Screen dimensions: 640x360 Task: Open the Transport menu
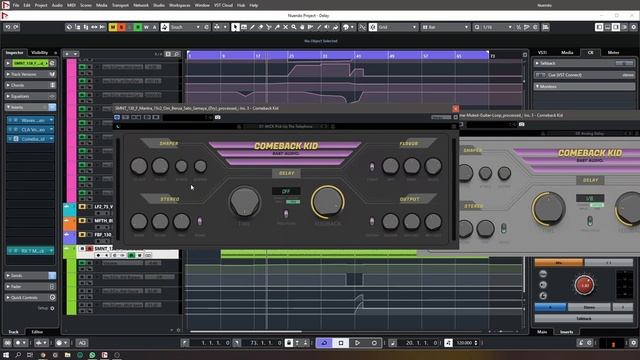120,5
